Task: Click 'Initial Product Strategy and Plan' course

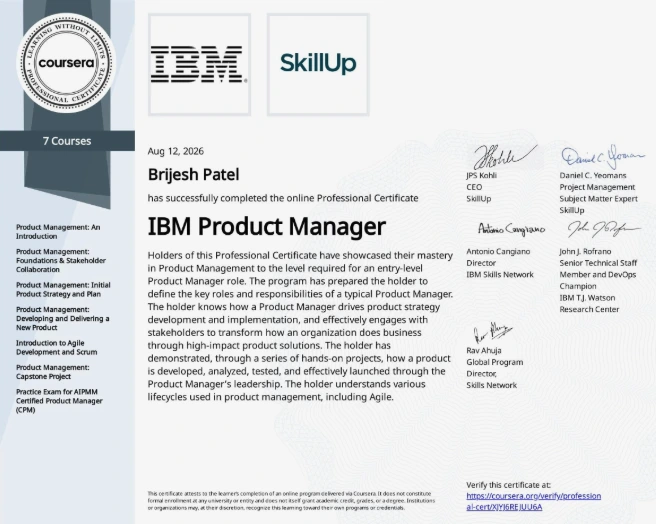Action: pyautogui.click(x=63, y=289)
